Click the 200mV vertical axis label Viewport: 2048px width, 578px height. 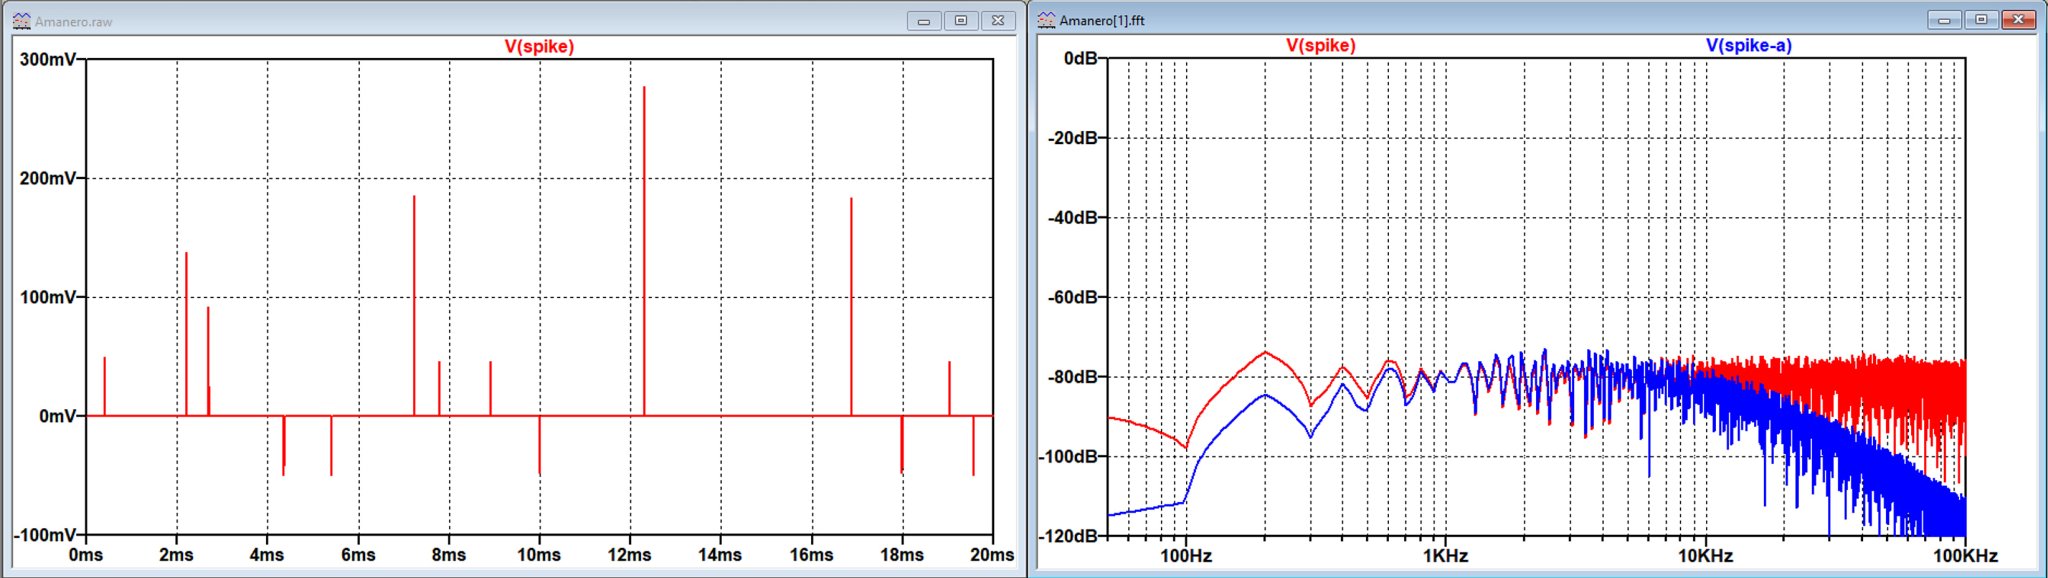point(48,178)
